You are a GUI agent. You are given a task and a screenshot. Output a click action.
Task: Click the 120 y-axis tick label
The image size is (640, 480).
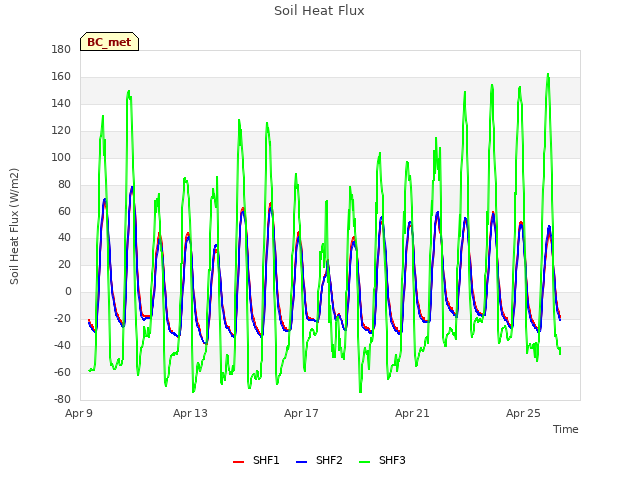pyautogui.click(x=61, y=130)
